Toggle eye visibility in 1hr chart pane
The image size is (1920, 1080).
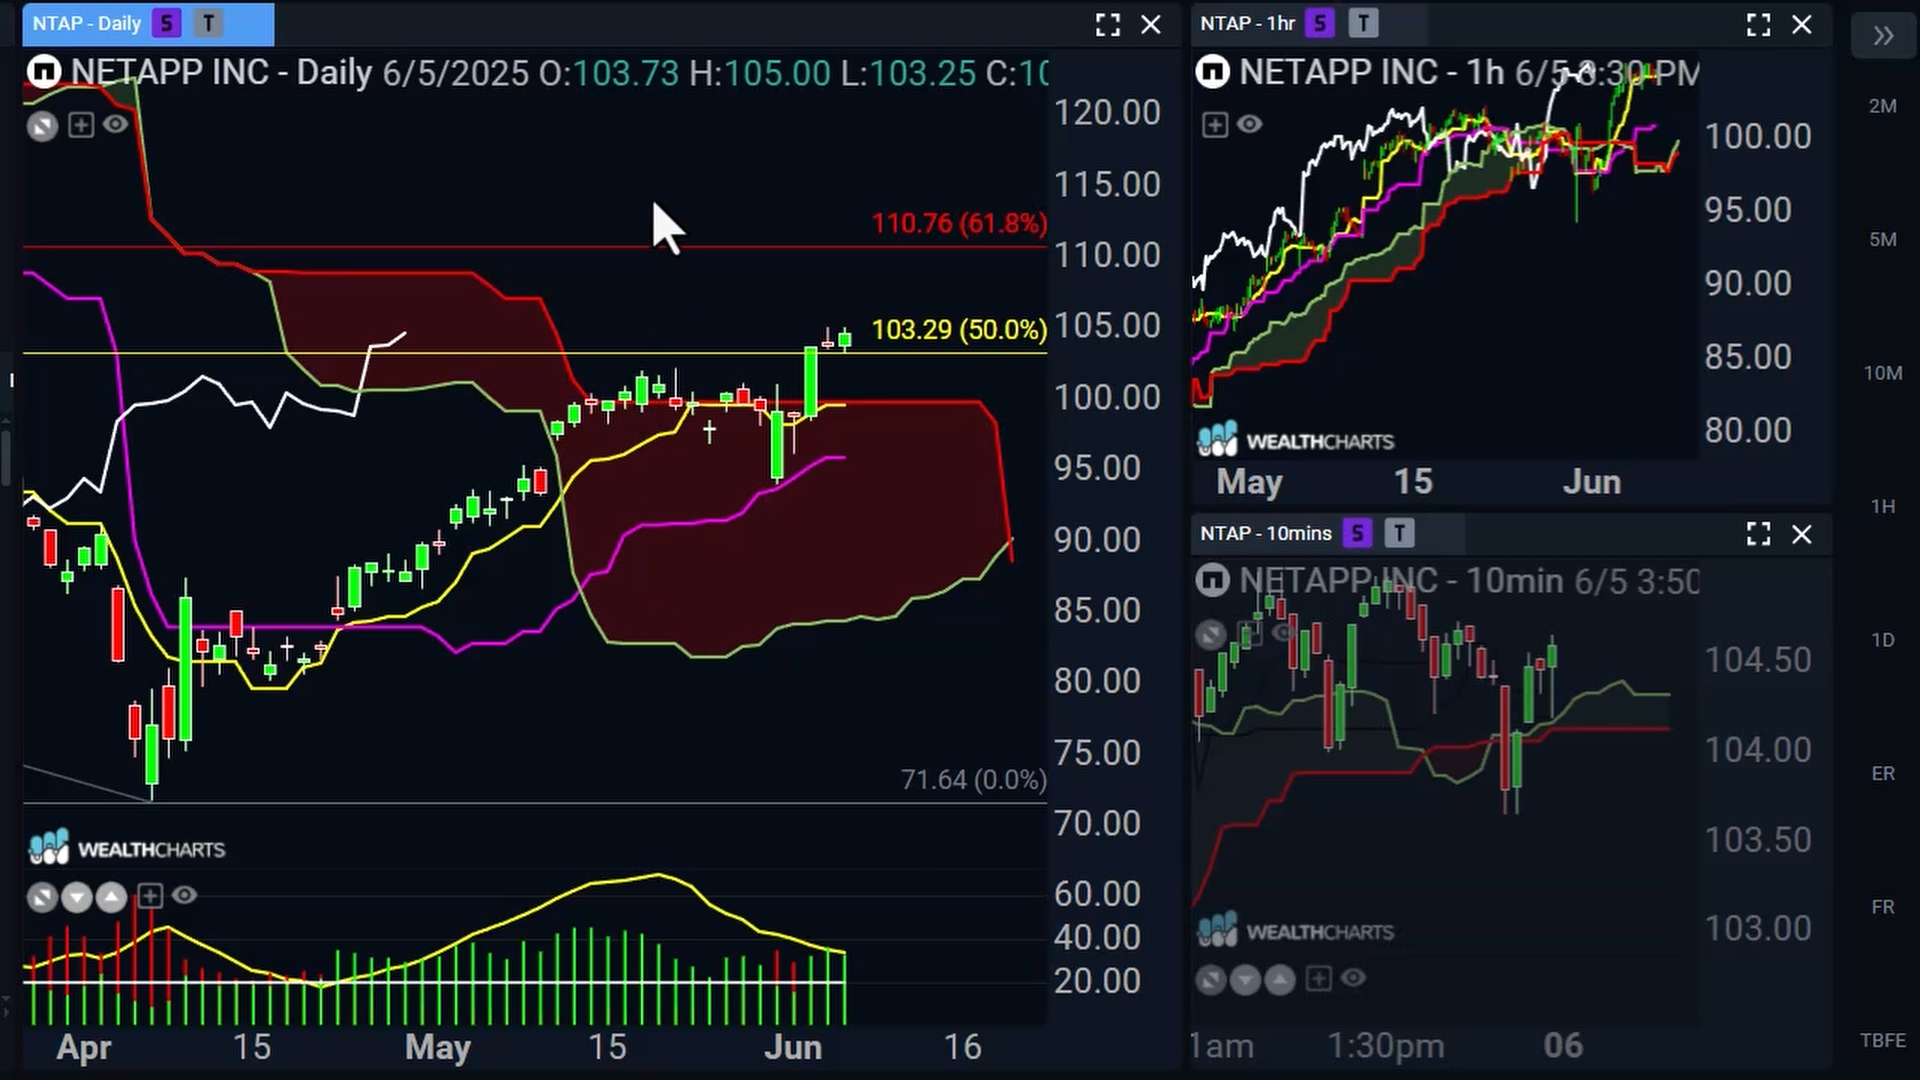(x=1250, y=124)
